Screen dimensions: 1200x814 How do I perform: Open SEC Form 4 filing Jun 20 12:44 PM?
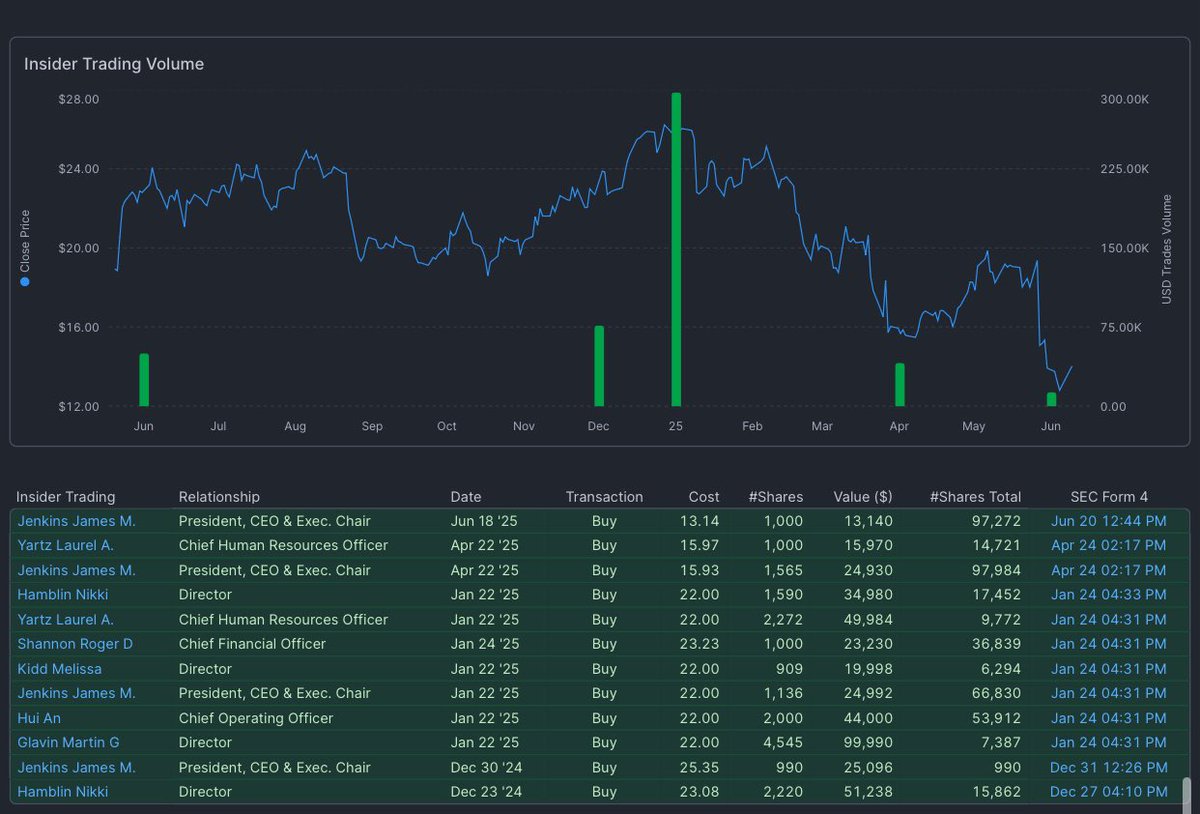point(1108,521)
